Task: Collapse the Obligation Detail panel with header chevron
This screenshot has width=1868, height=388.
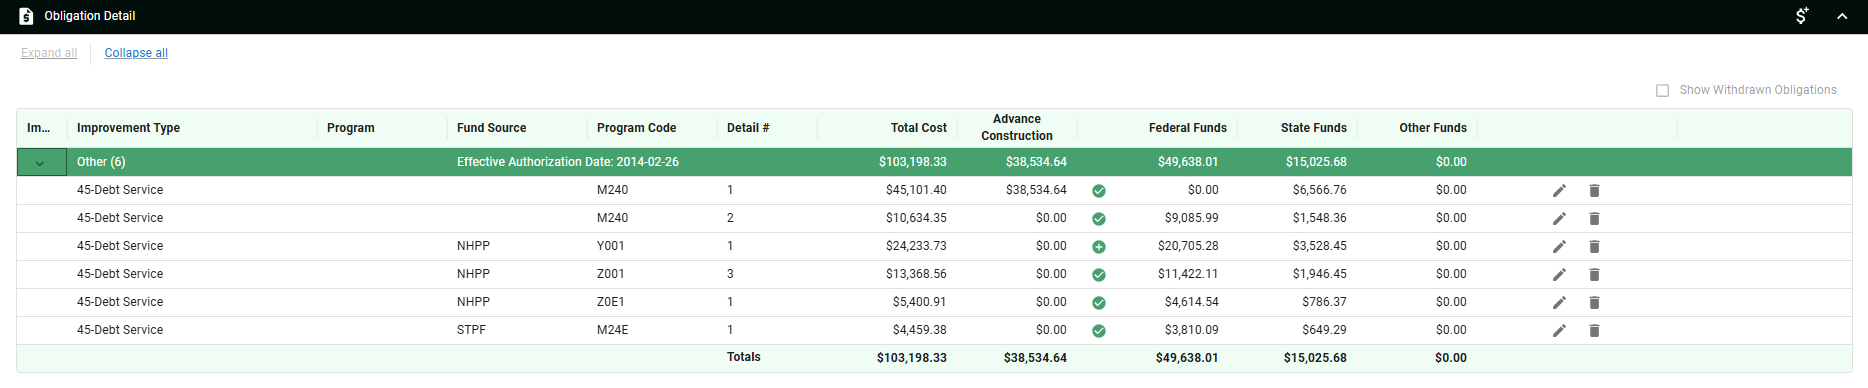Action: click(1842, 16)
